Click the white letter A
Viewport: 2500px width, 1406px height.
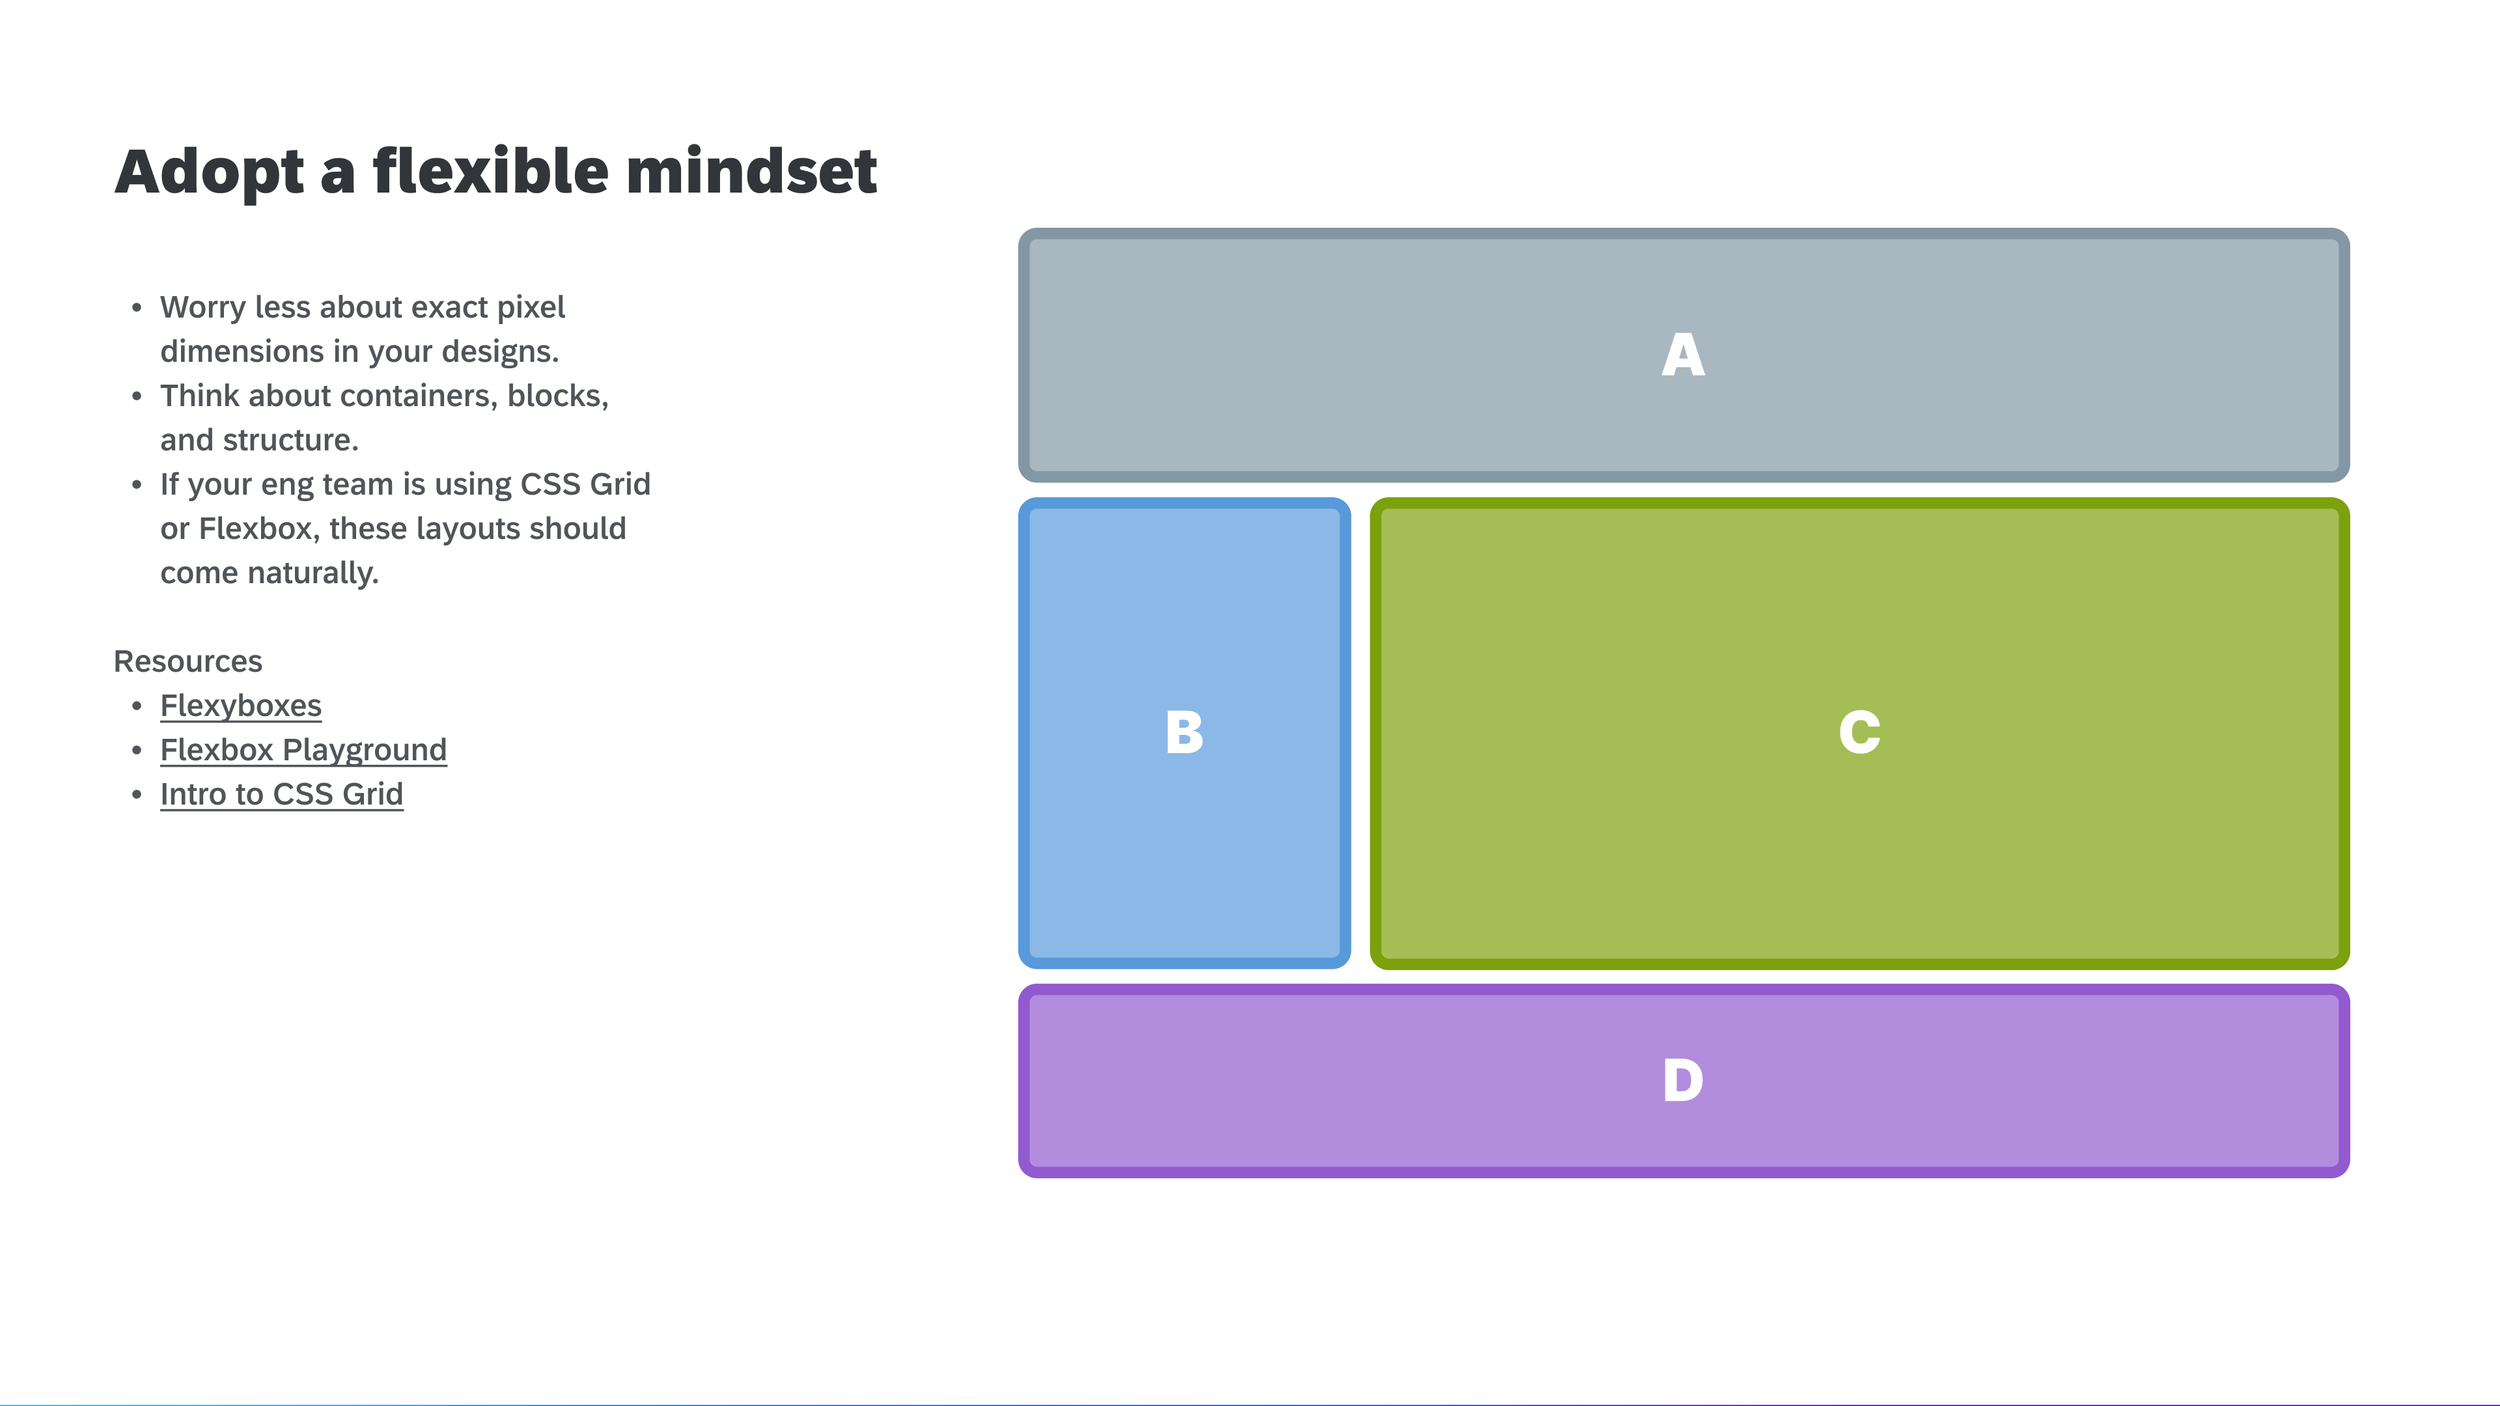tap(1683, 355)
